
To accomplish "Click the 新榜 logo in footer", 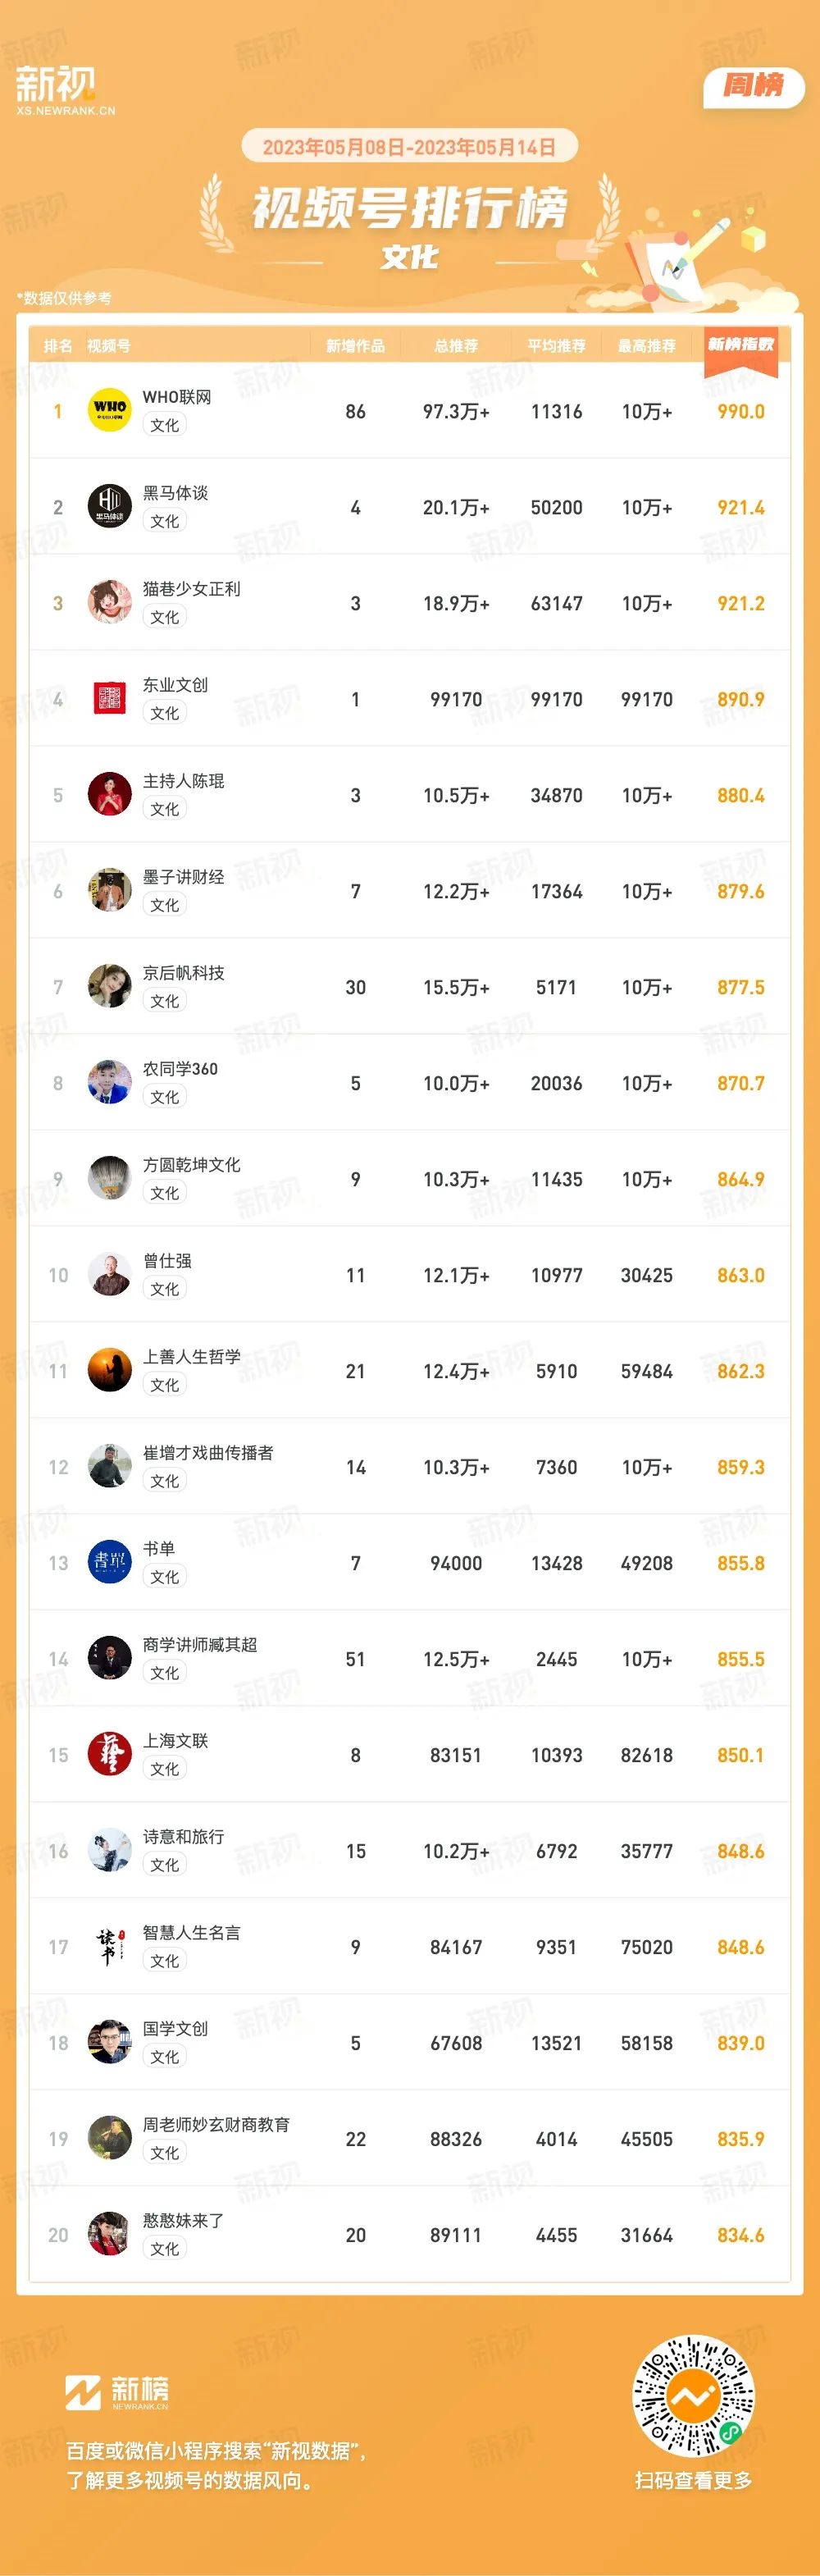I will click(x=117, y=2391).
